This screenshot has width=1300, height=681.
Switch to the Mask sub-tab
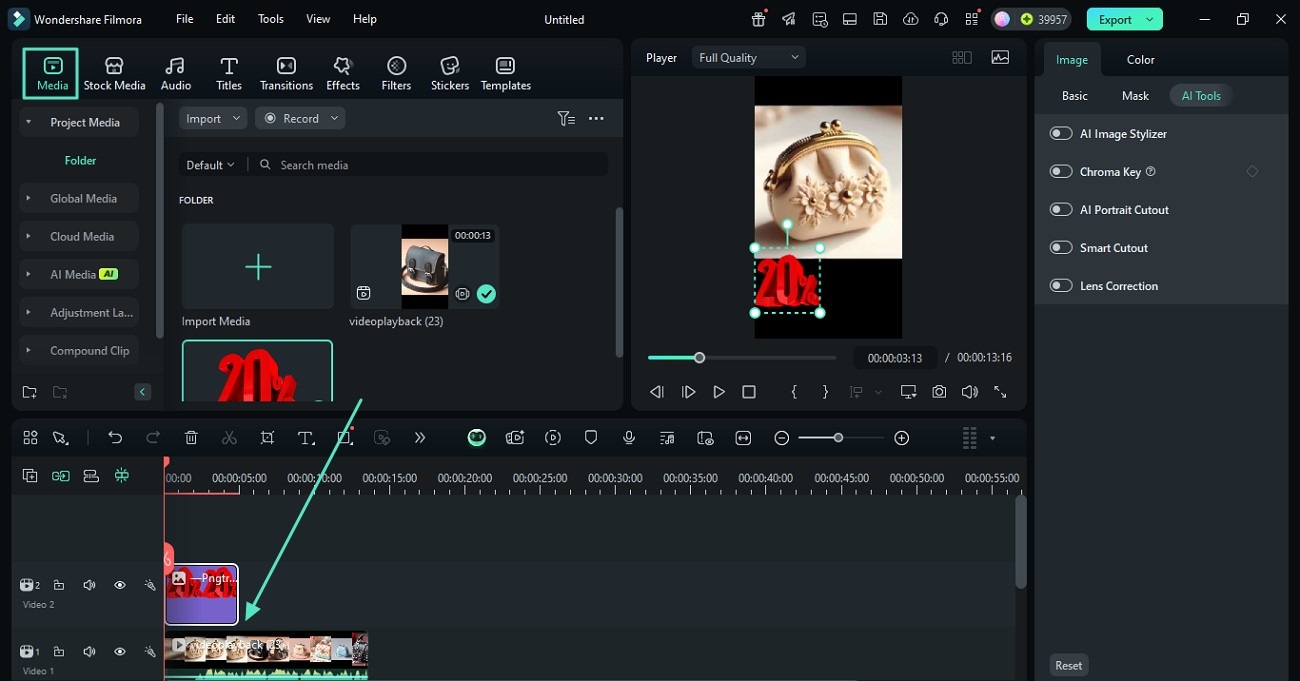[1135, 95]
